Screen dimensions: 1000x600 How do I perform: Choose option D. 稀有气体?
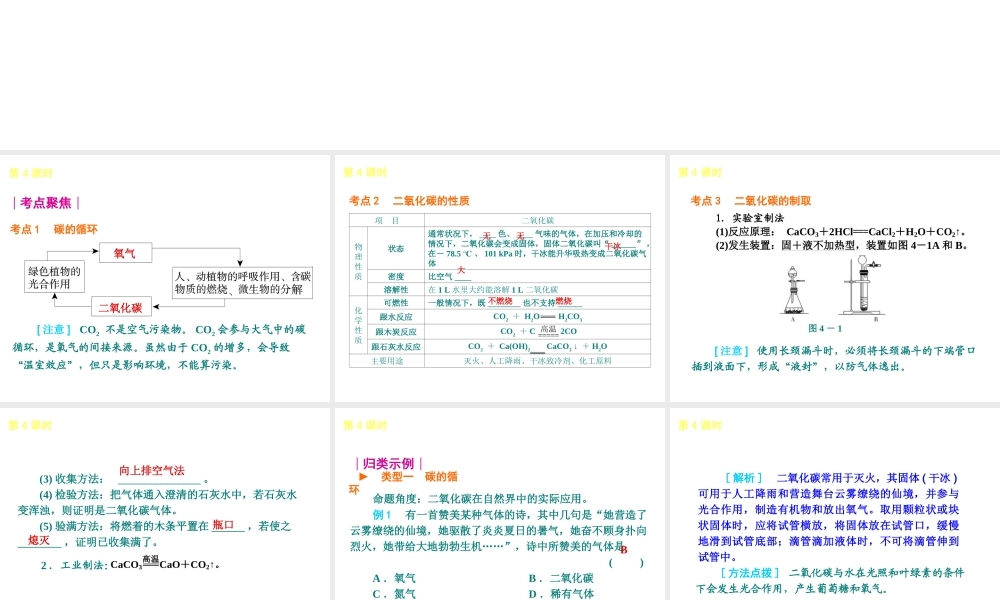[561, 594]
